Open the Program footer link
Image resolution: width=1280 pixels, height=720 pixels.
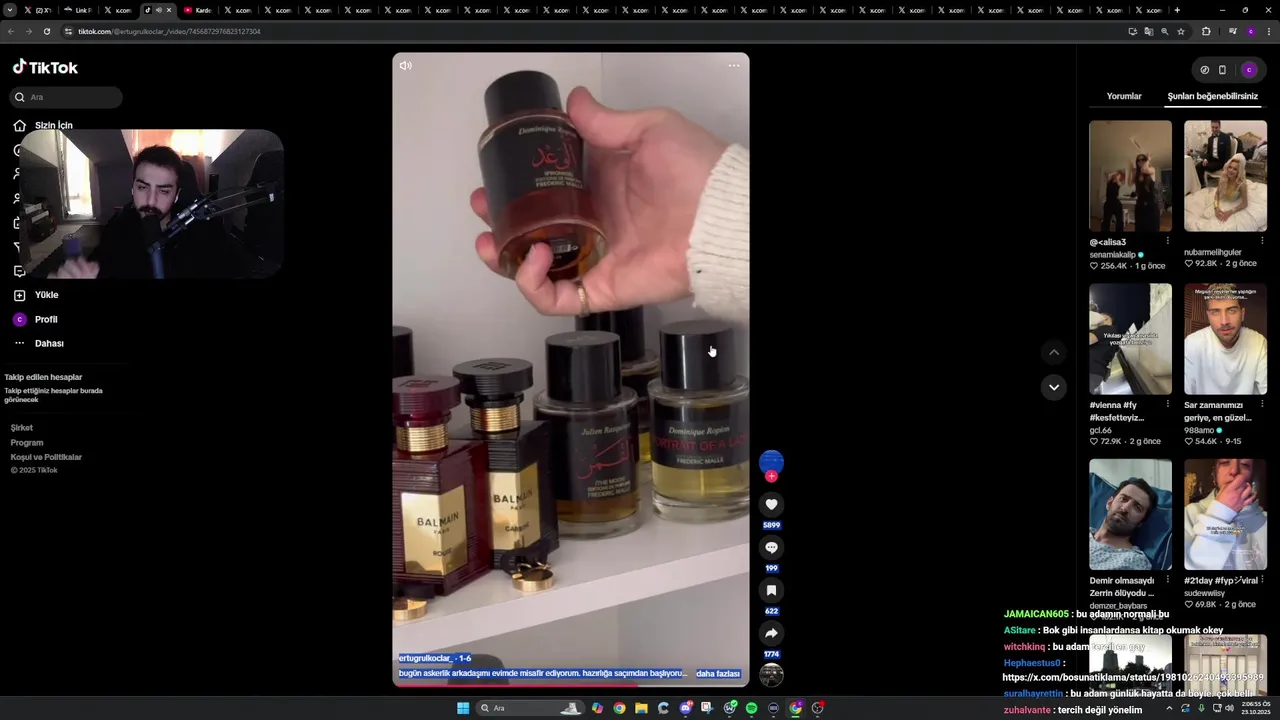tap(27, 442)
